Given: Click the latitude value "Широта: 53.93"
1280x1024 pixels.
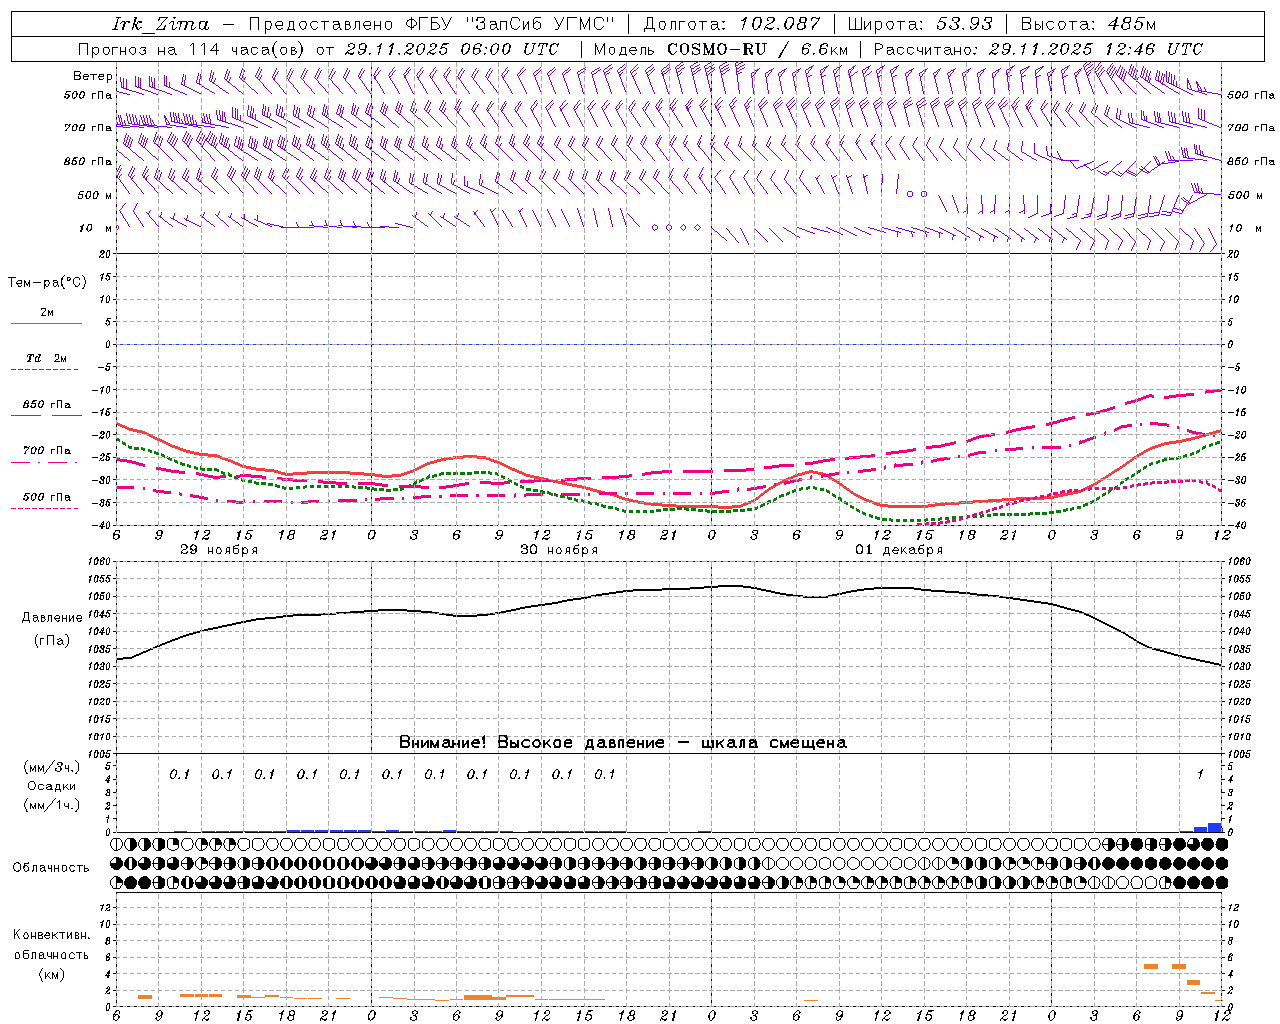Looking at the screenshot, I should coord(920,25).
